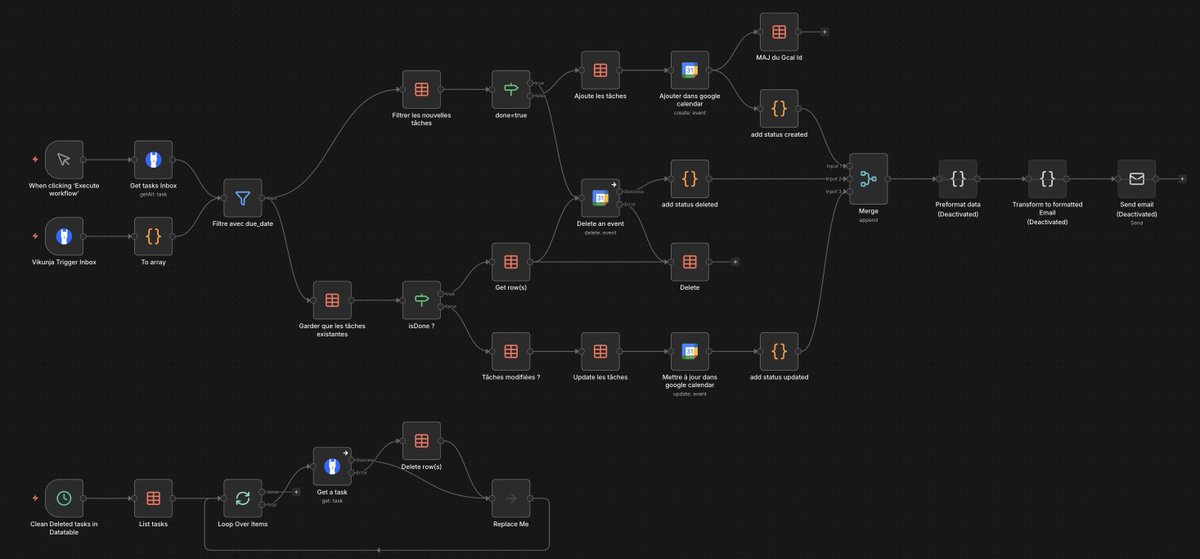This screenshot has height=559, width=1200.
Task: Open the Transform to formatted Email node
Action: click(1047, 179)
